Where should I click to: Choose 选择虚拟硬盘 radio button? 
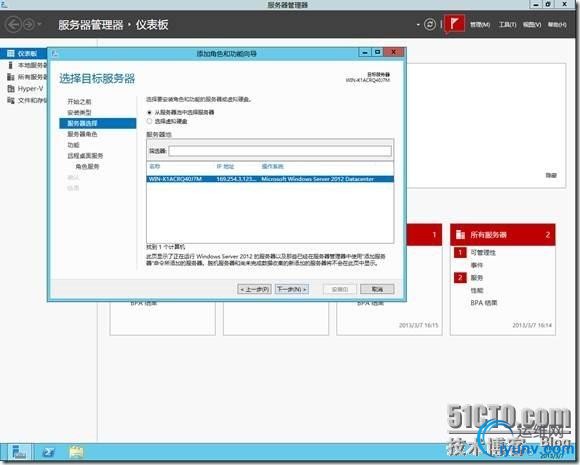pos(149,121)
